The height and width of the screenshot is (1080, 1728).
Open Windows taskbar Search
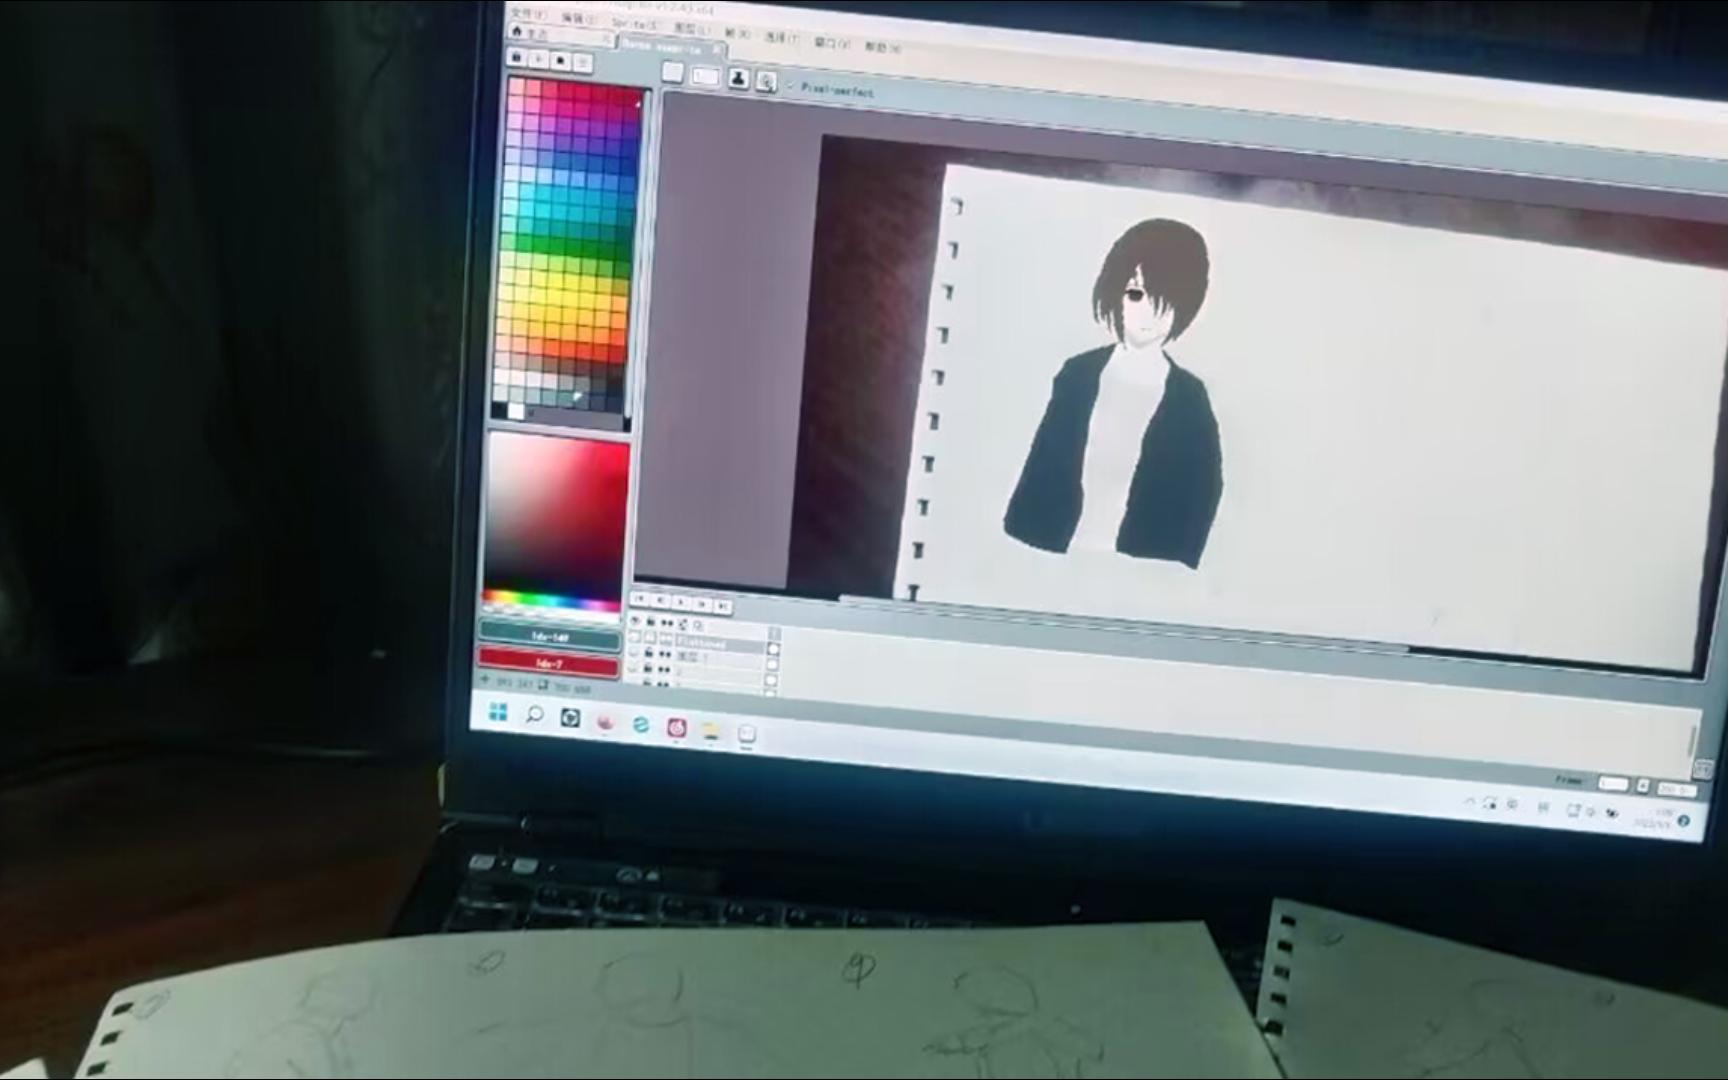[534, 714]
